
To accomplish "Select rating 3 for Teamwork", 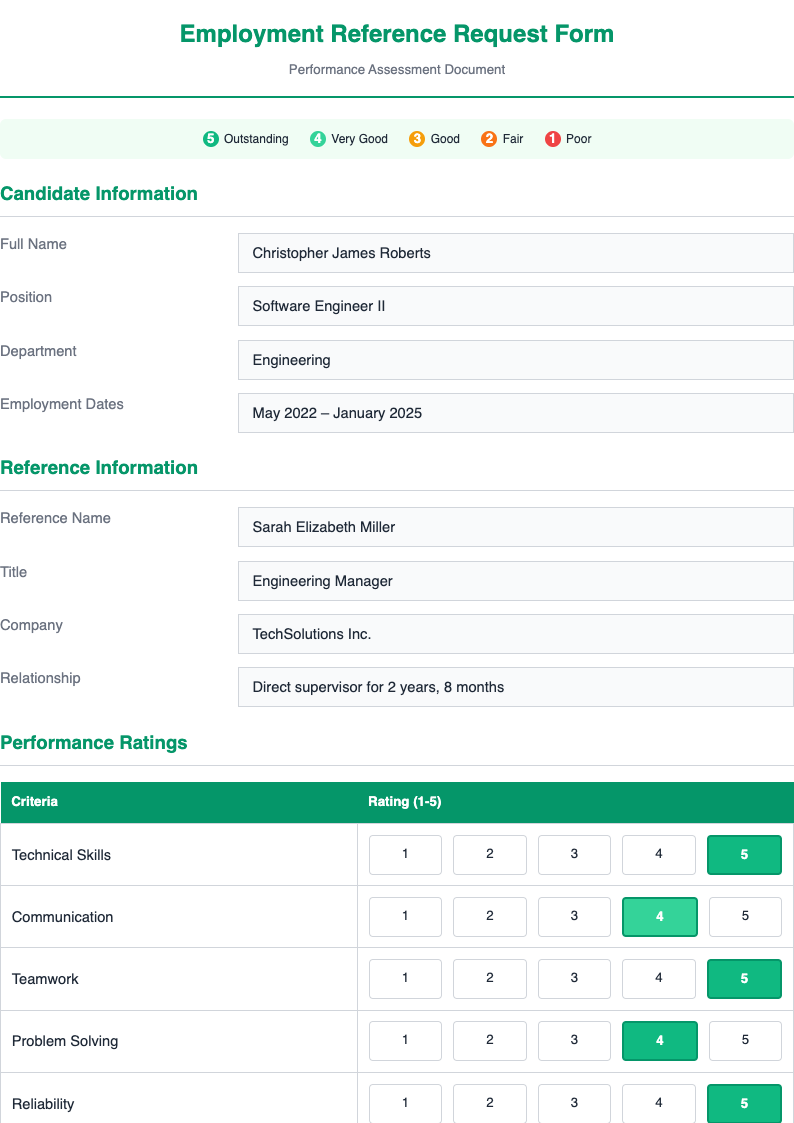I will coord(574,978).
